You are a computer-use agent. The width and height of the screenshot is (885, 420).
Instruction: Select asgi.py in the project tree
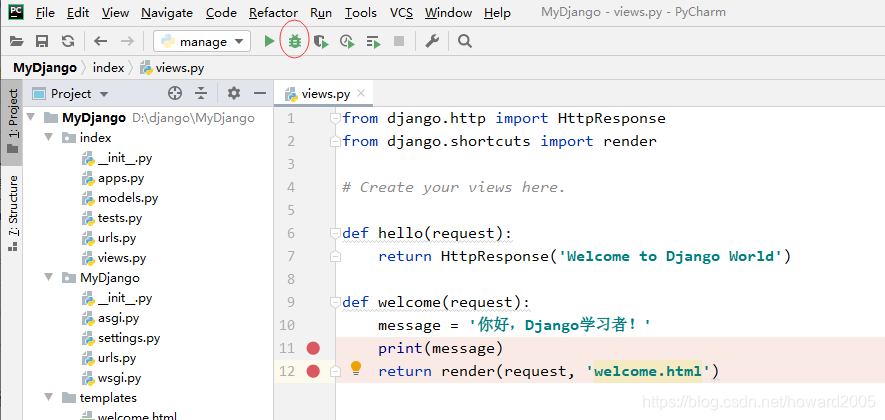click(x=119, y=318)
